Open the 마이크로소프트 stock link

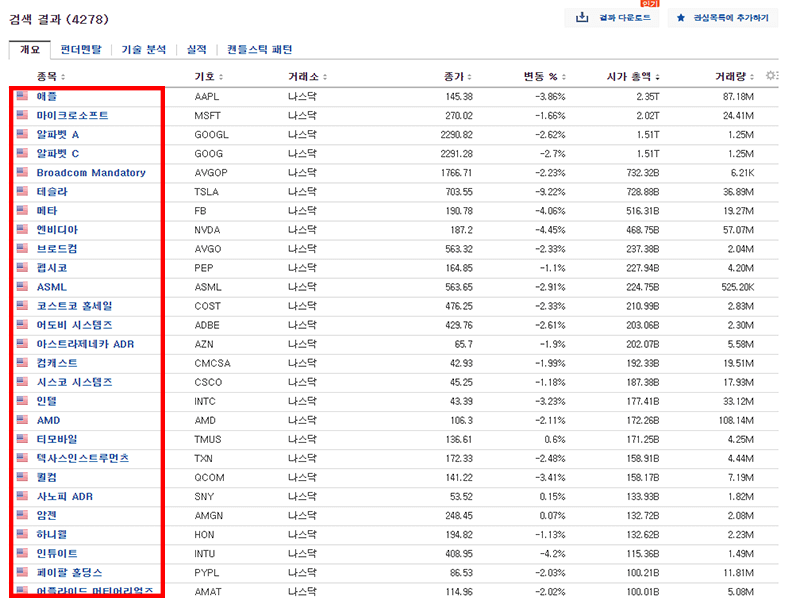tap(72, 115)
